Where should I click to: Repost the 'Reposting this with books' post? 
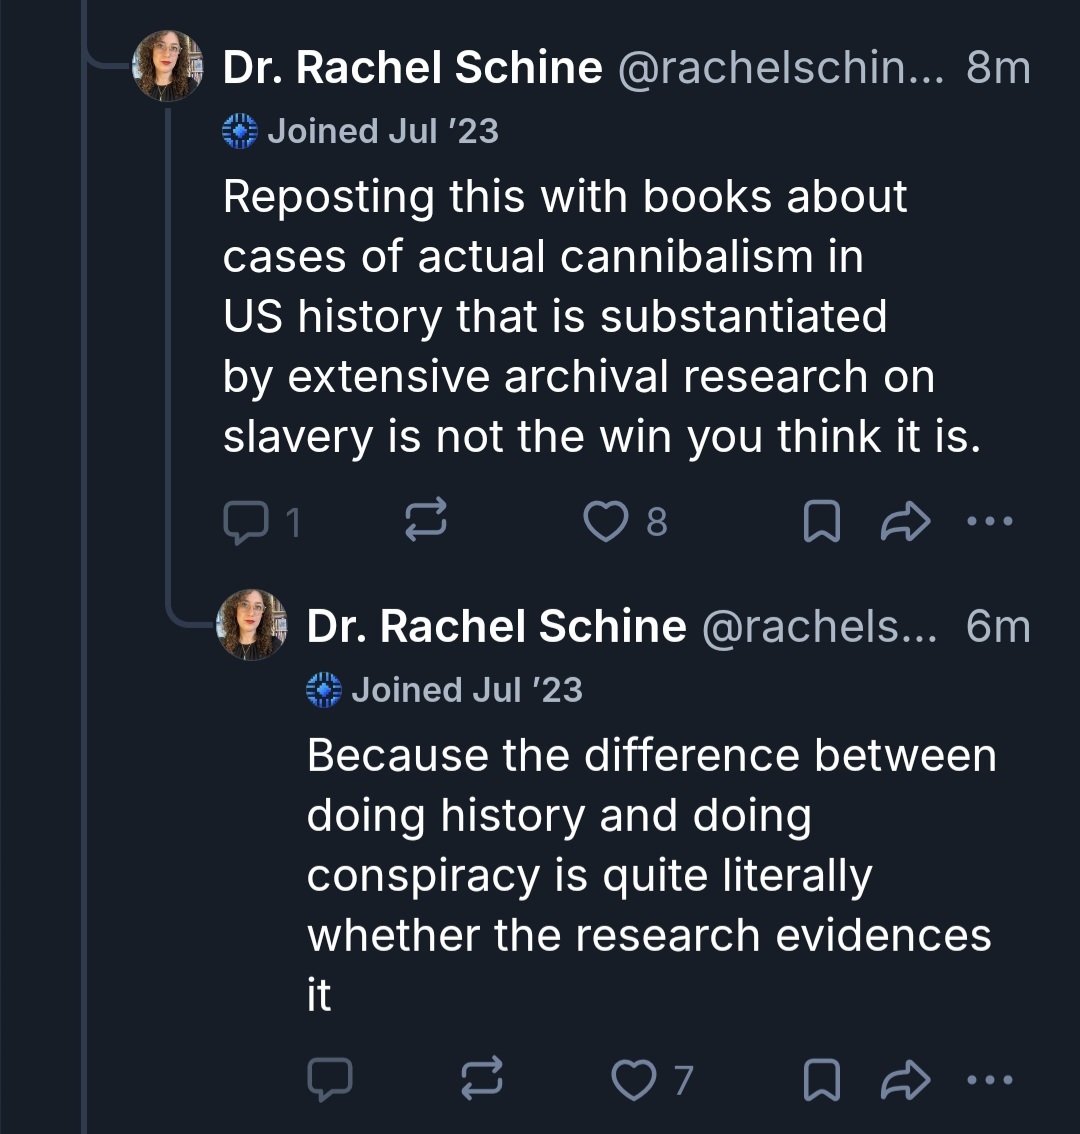click(425, 522)
